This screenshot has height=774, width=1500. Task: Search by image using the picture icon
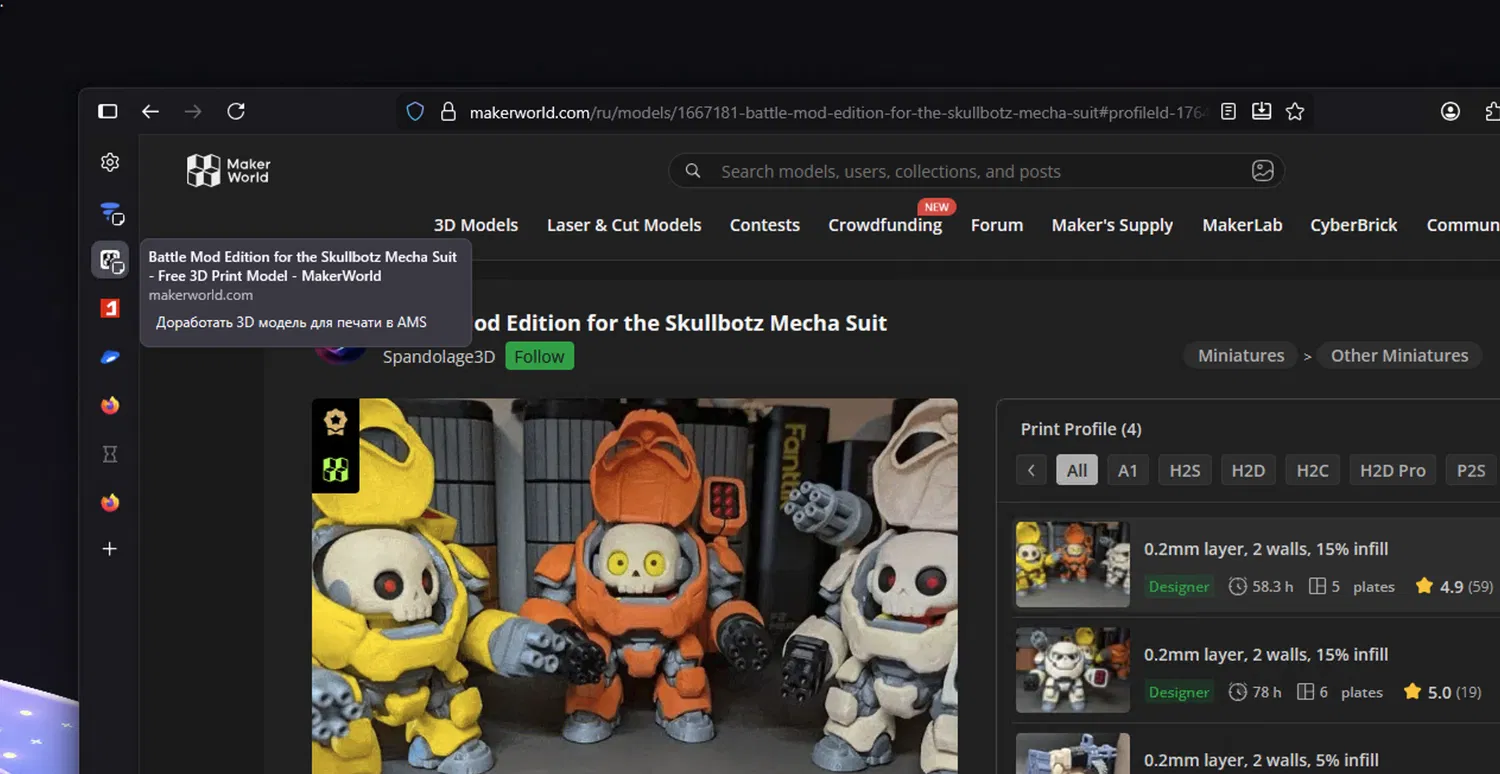coord(1263,171)
